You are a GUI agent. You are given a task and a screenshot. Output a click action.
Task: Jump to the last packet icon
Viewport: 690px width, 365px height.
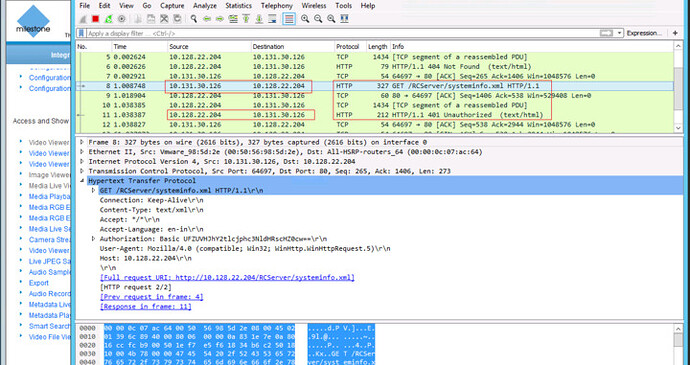[x=259, y=19]
